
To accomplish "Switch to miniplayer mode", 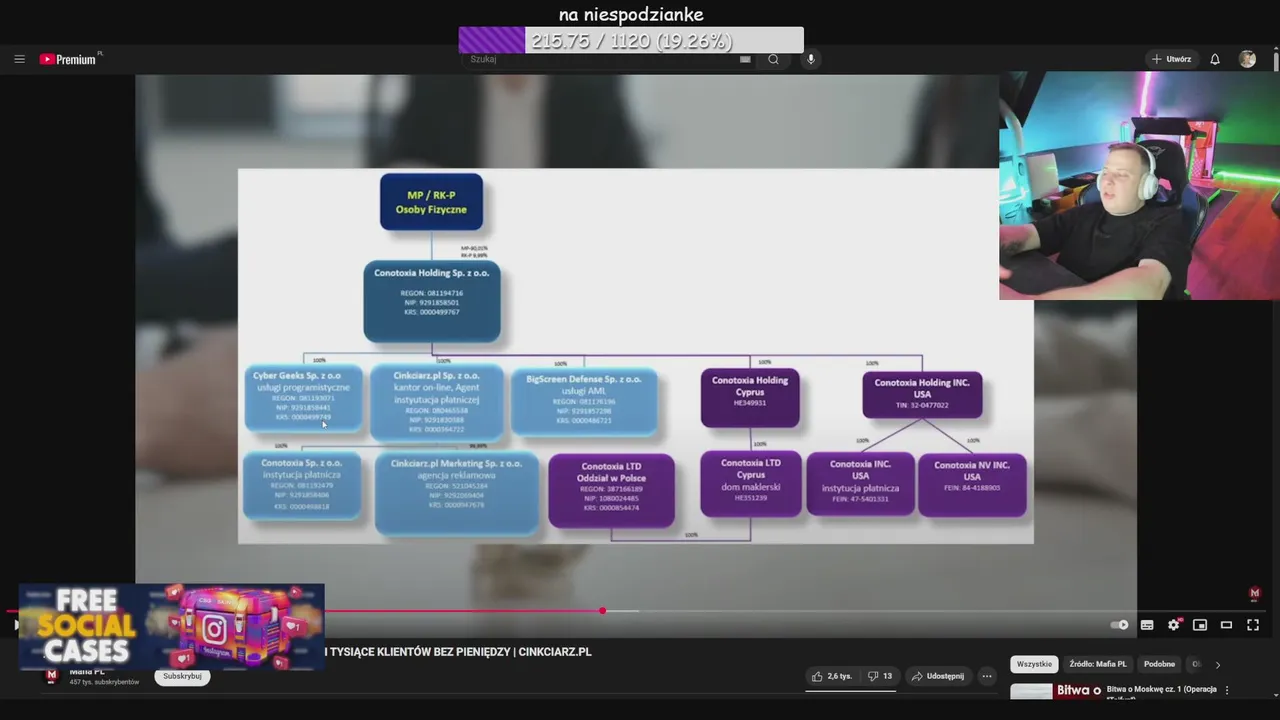I will (1200, 625).
